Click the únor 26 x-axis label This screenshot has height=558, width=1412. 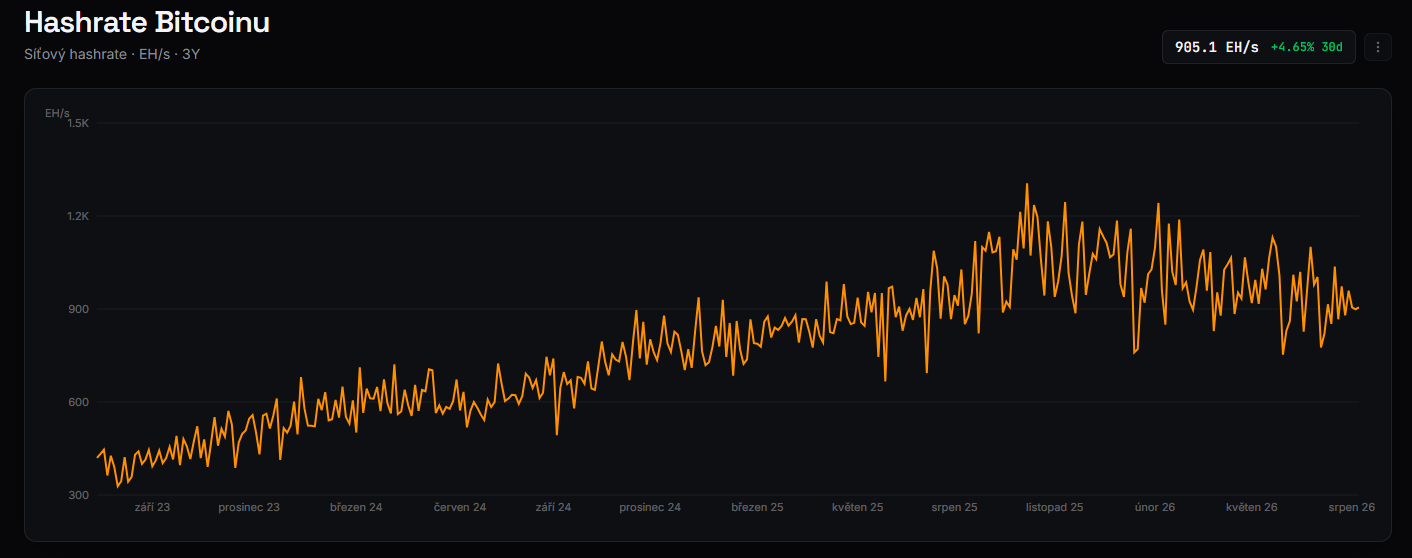1154,508
